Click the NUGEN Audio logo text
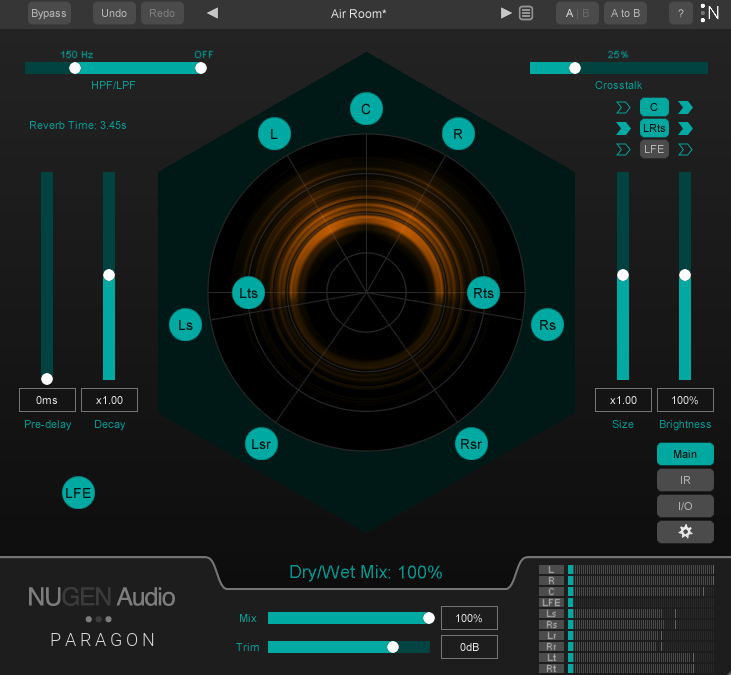This screenshot has width=731, height=675. click(x=102, y=597)
